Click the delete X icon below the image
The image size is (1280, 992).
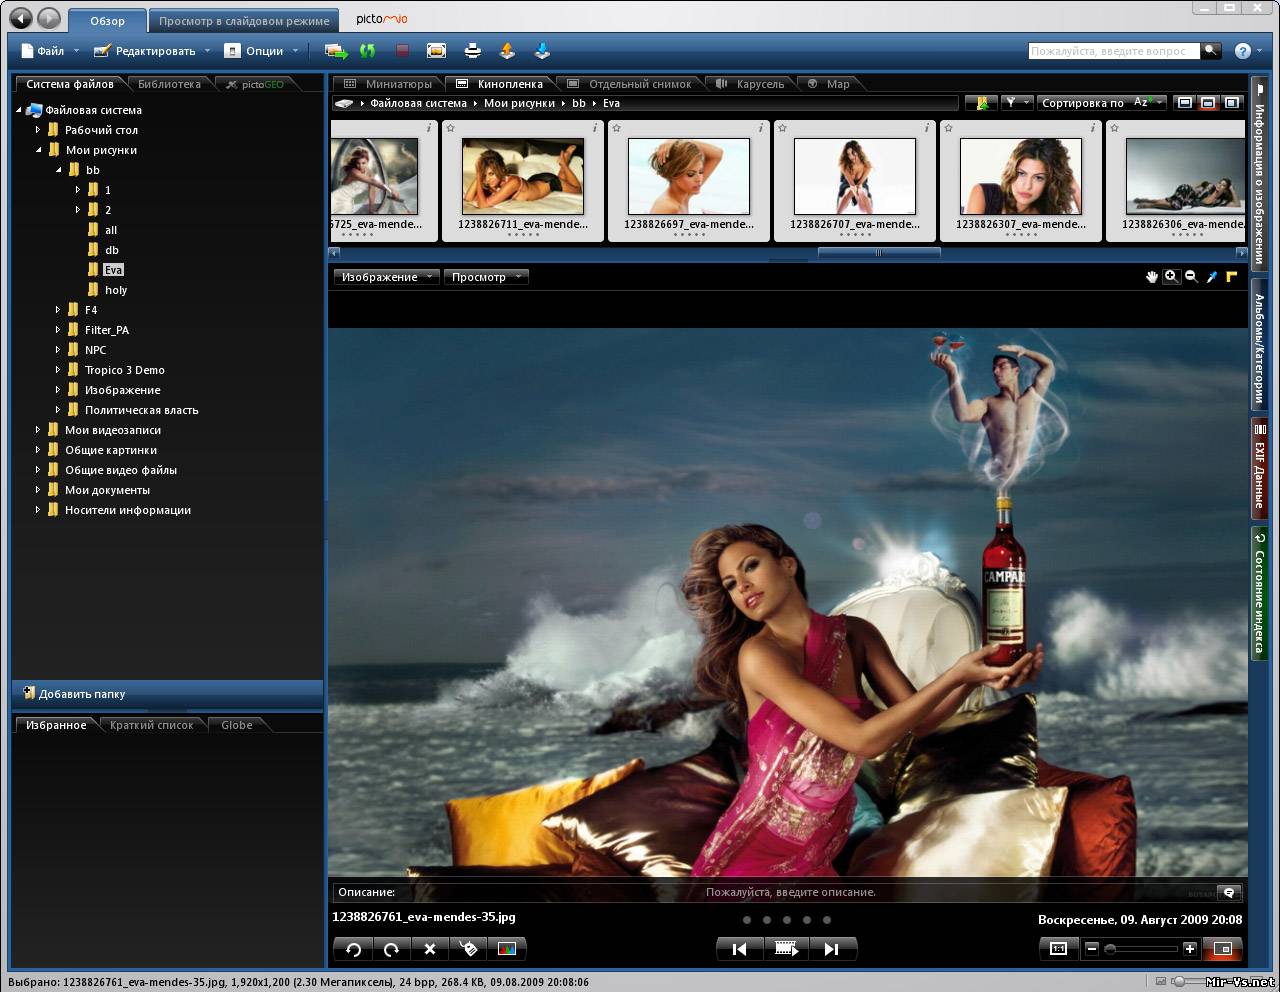430,949
